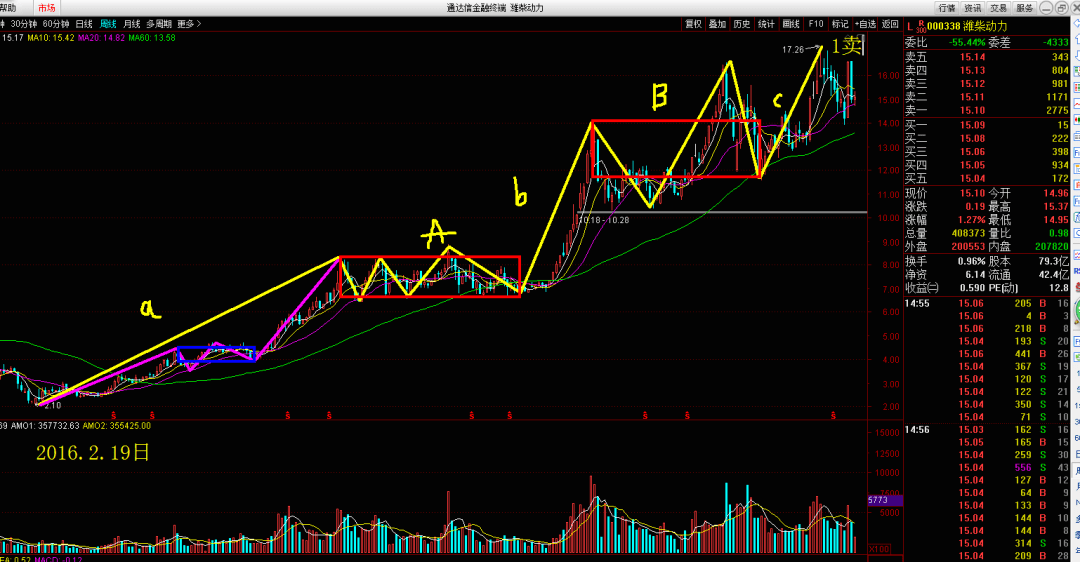Open the 交易 trading section
Screen dimensions: 1080x562
tap(998, 8)
